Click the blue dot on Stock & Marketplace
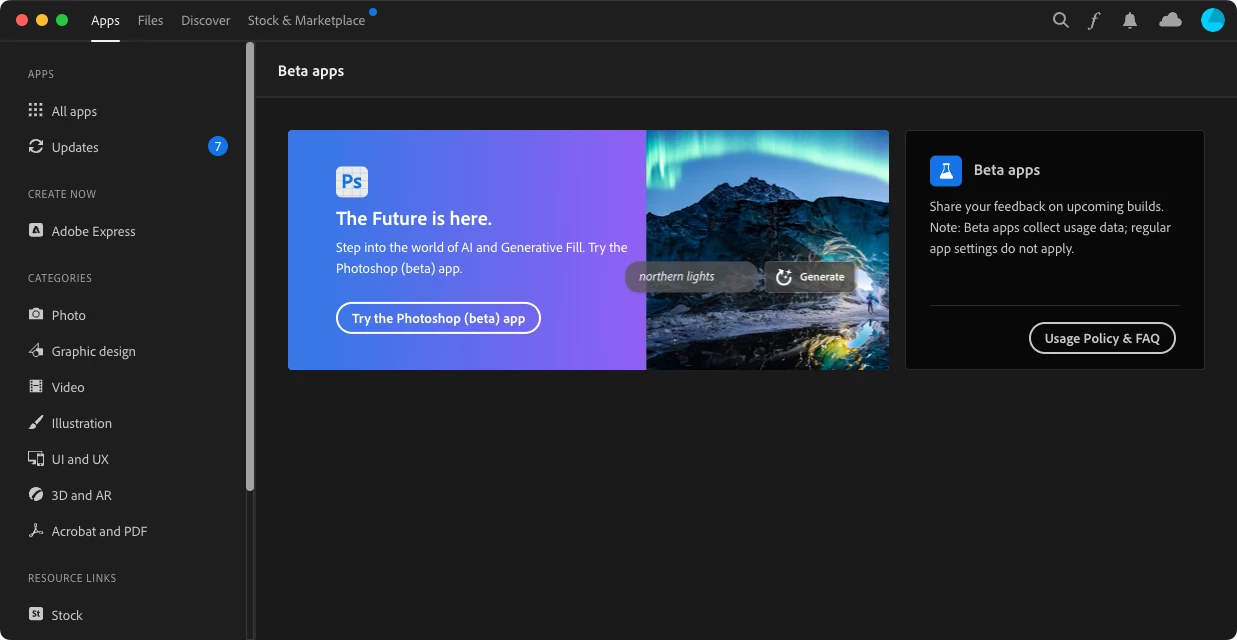1237x640 pixels. point(373,12)
